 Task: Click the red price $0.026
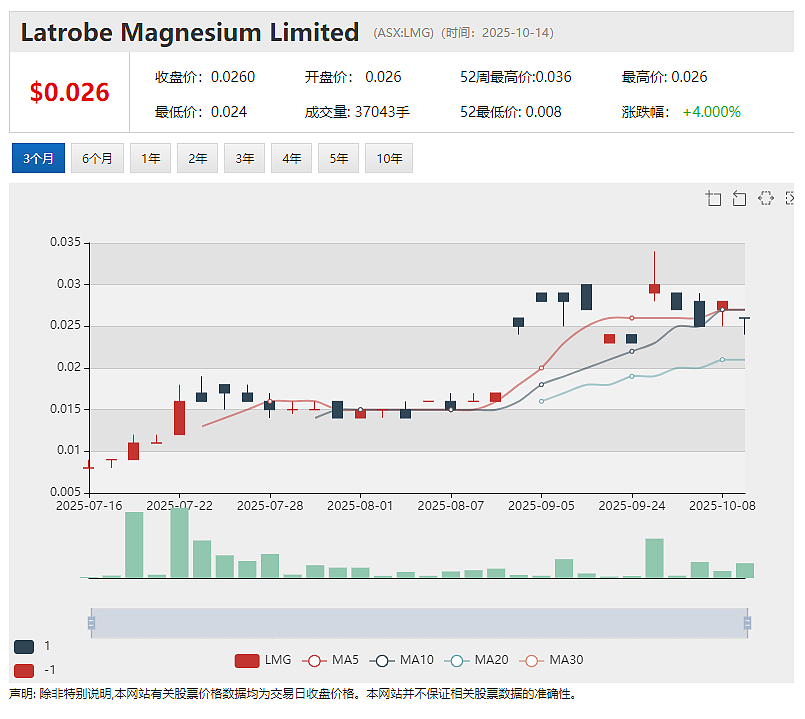coord(69,92)
